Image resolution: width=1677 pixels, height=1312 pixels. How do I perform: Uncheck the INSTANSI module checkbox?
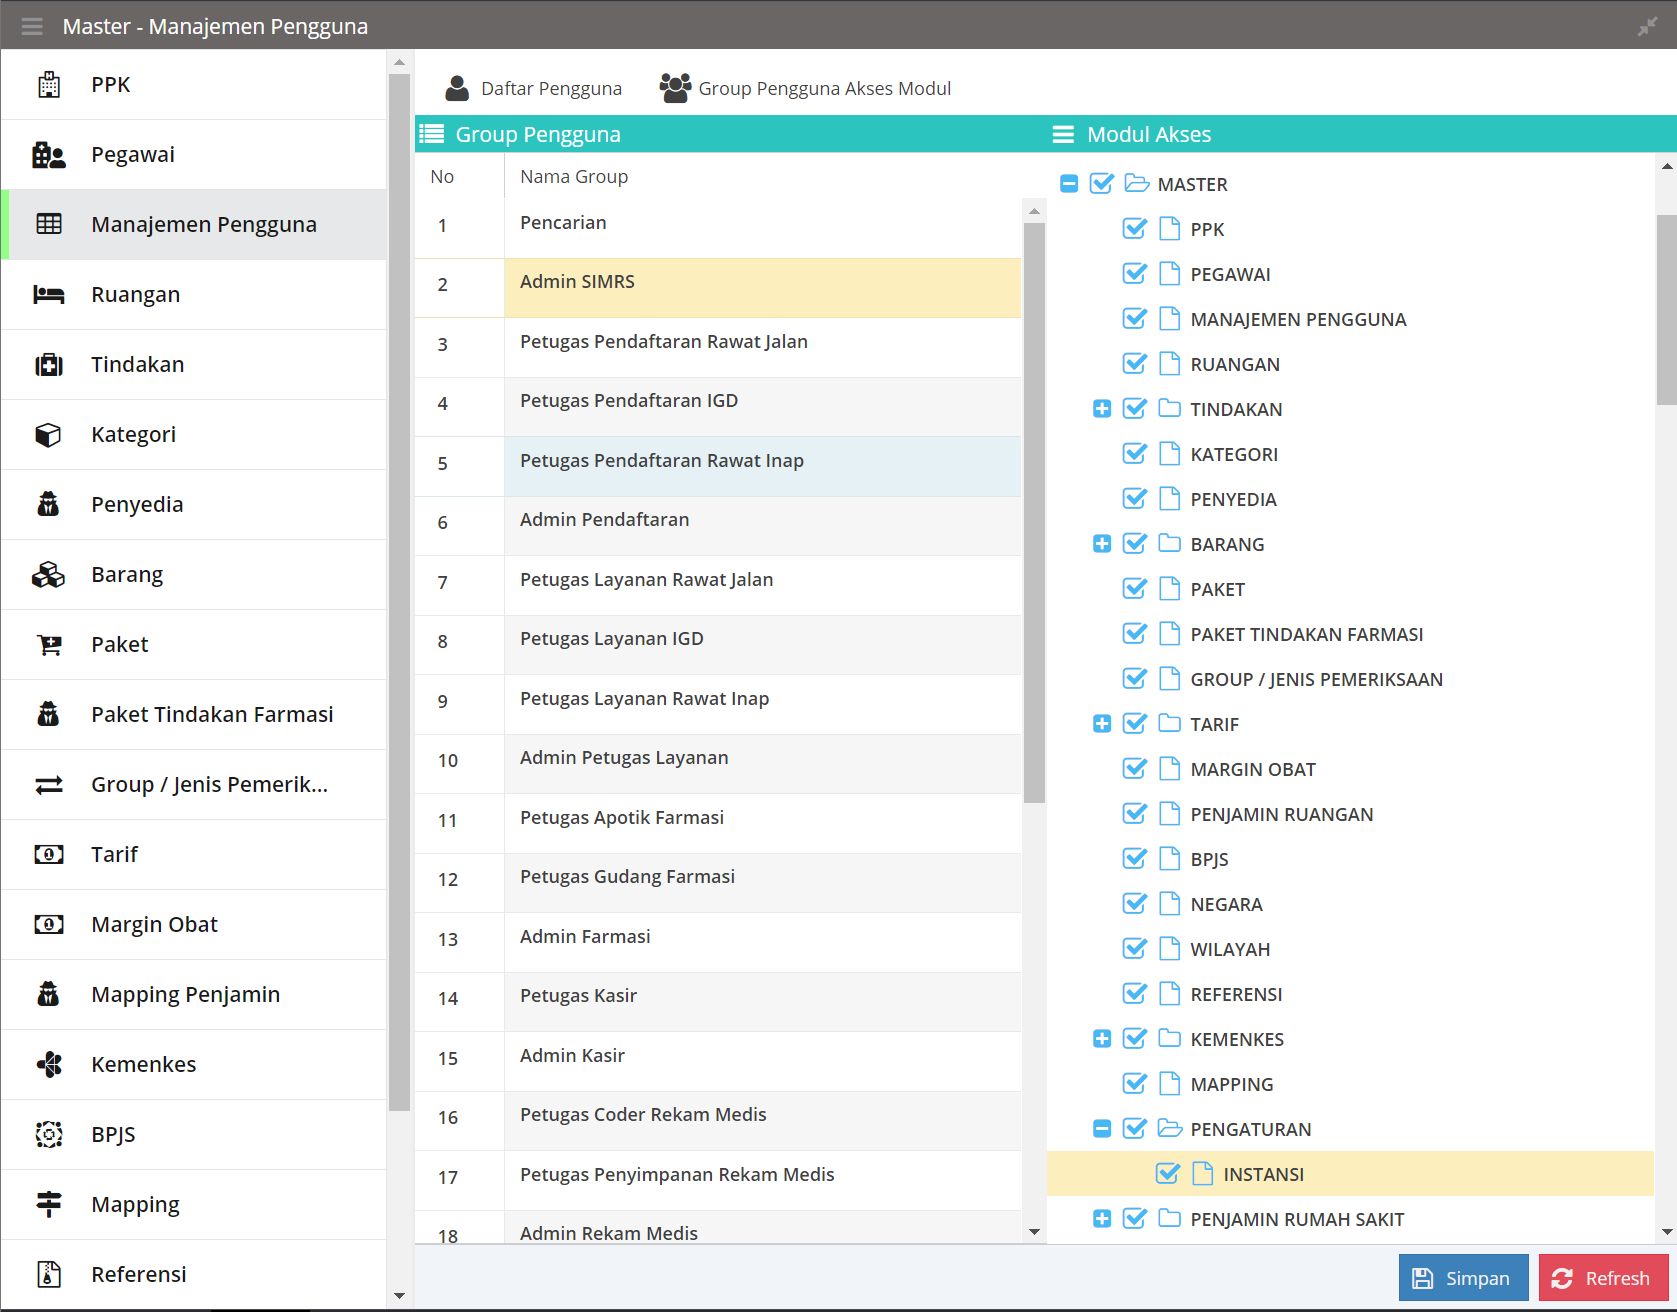pyautogui.click(x=1167, y=1174)
